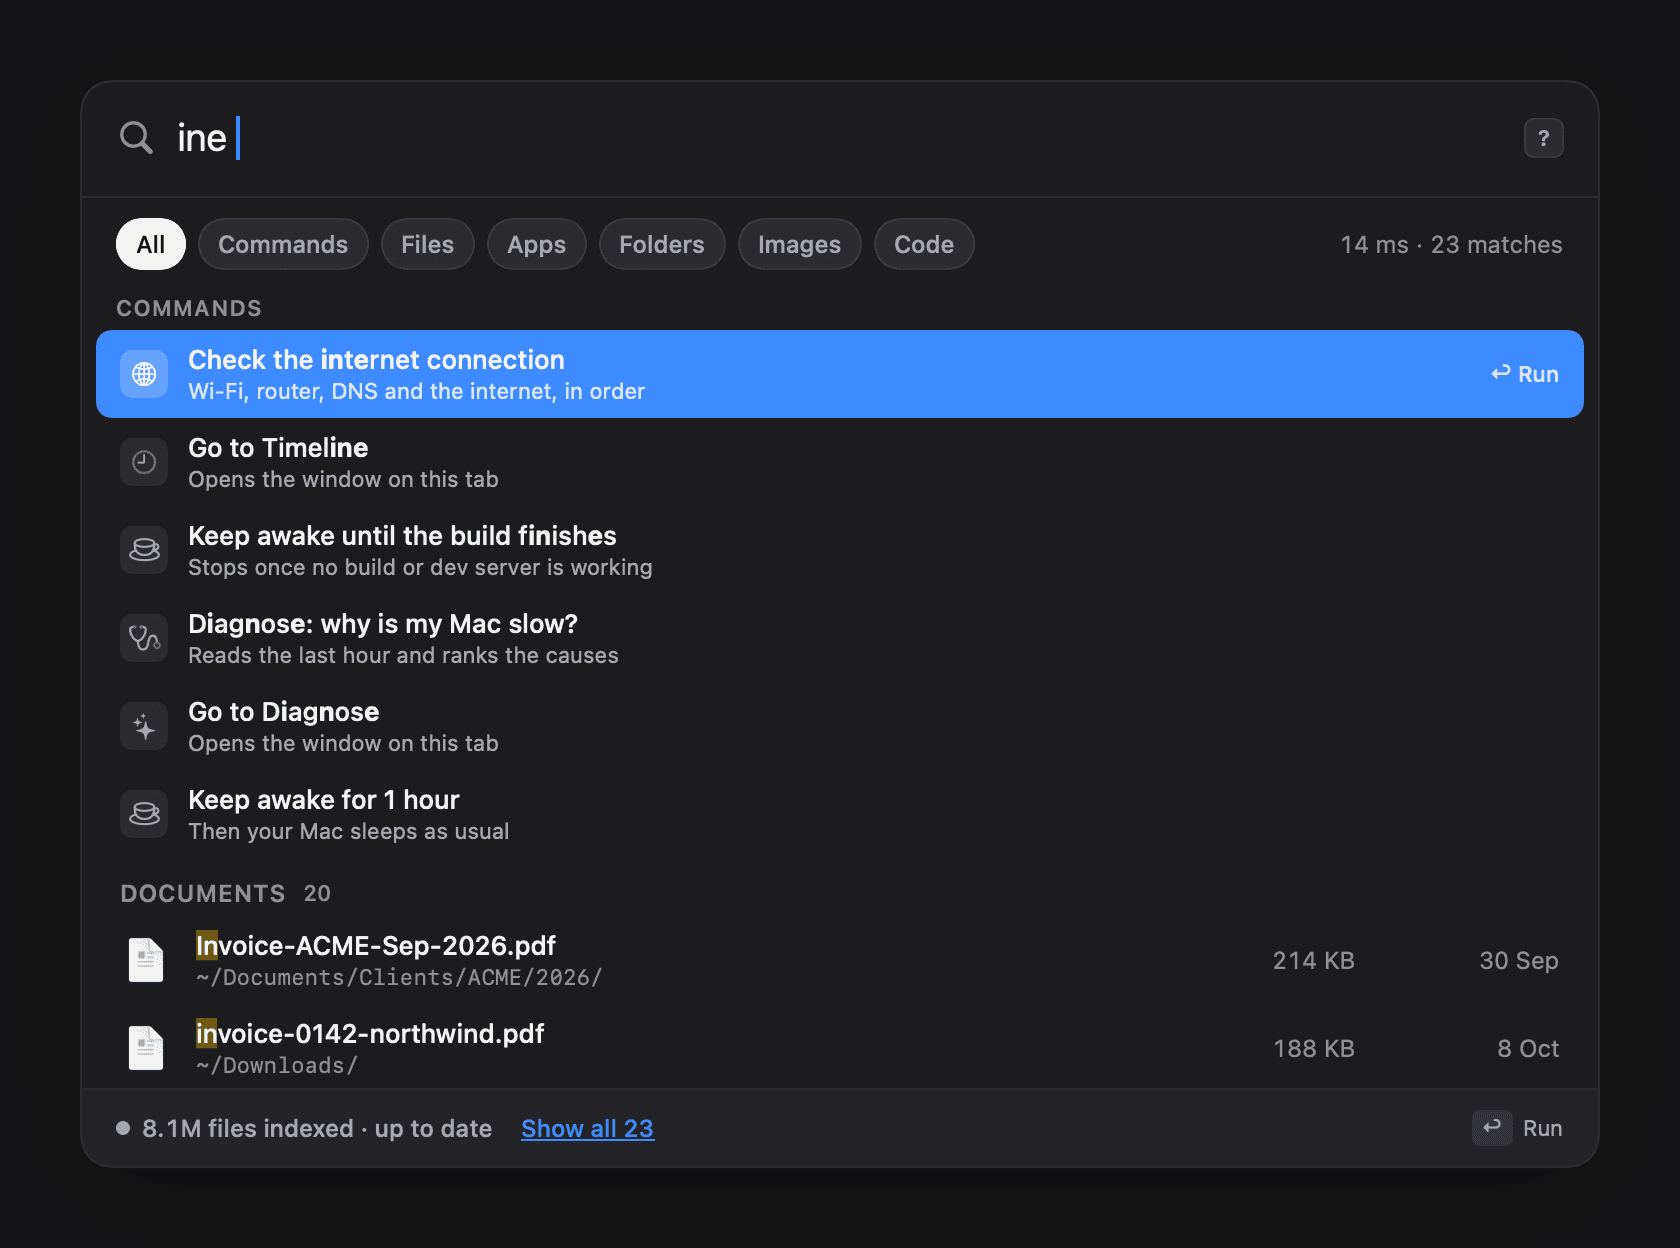Click the file icon for Invoice-ACME-Sep-2026.pdf
The width and height of the screenshot is (1680, 1248).
point(146,960)
